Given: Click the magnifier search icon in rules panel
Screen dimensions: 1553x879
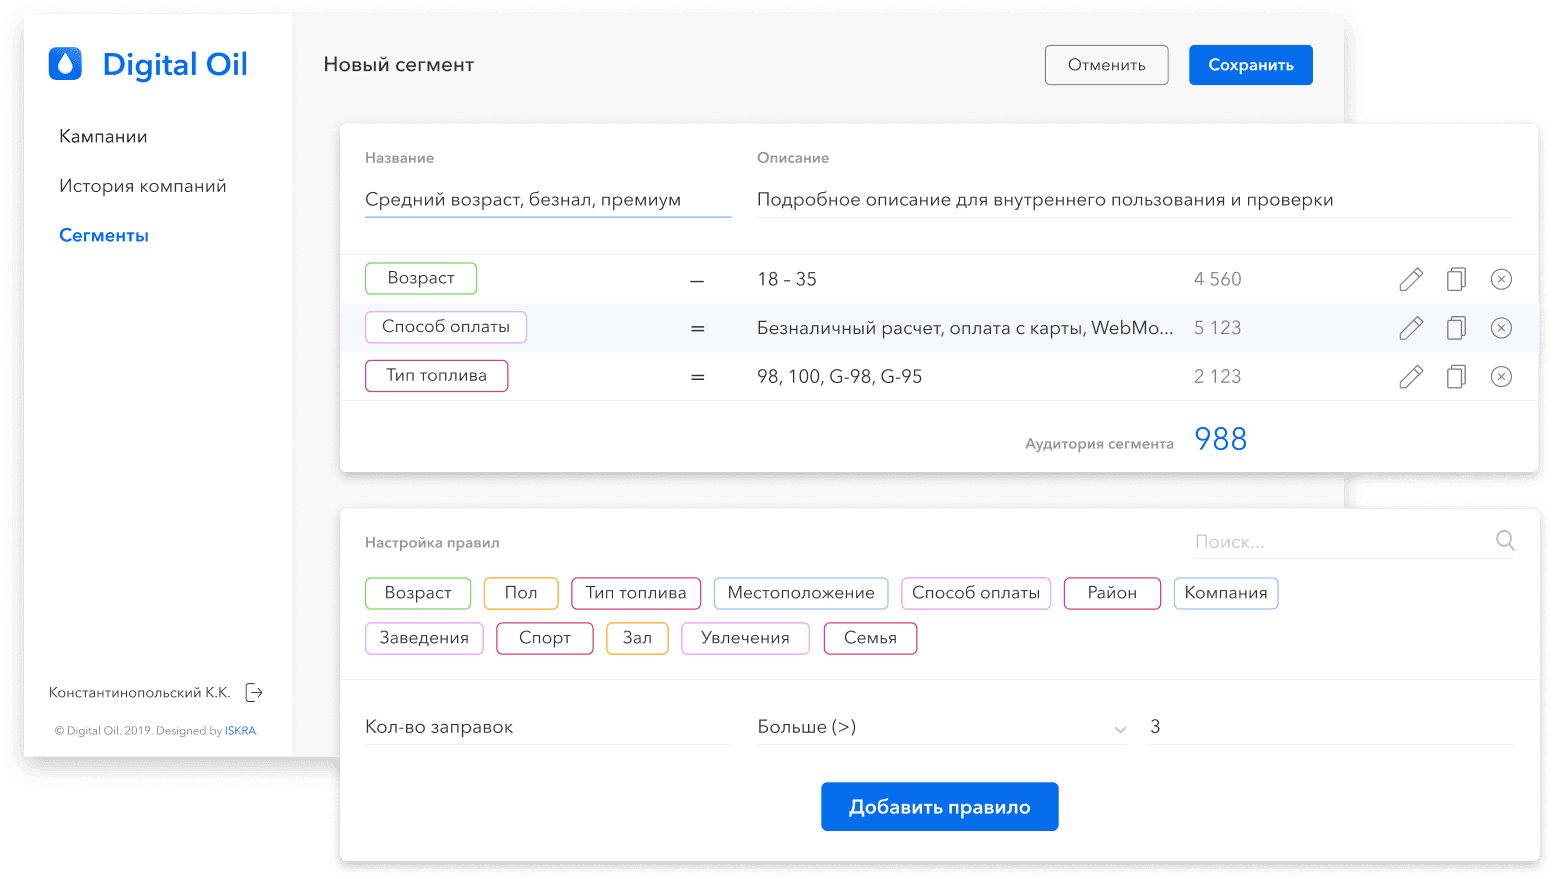Looking at the screenshot, I should coord(1504,541).
